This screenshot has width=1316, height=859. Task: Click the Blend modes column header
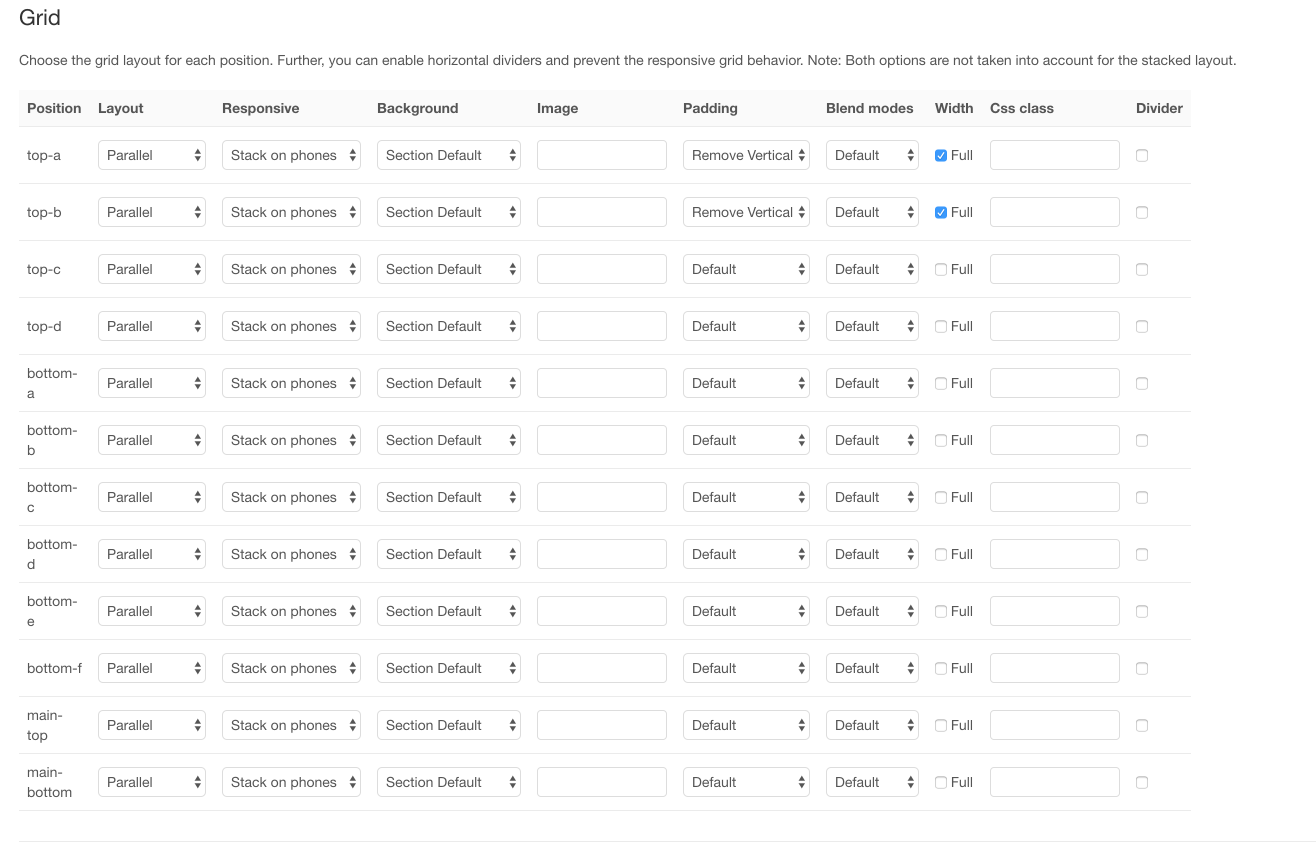(870, 108)
